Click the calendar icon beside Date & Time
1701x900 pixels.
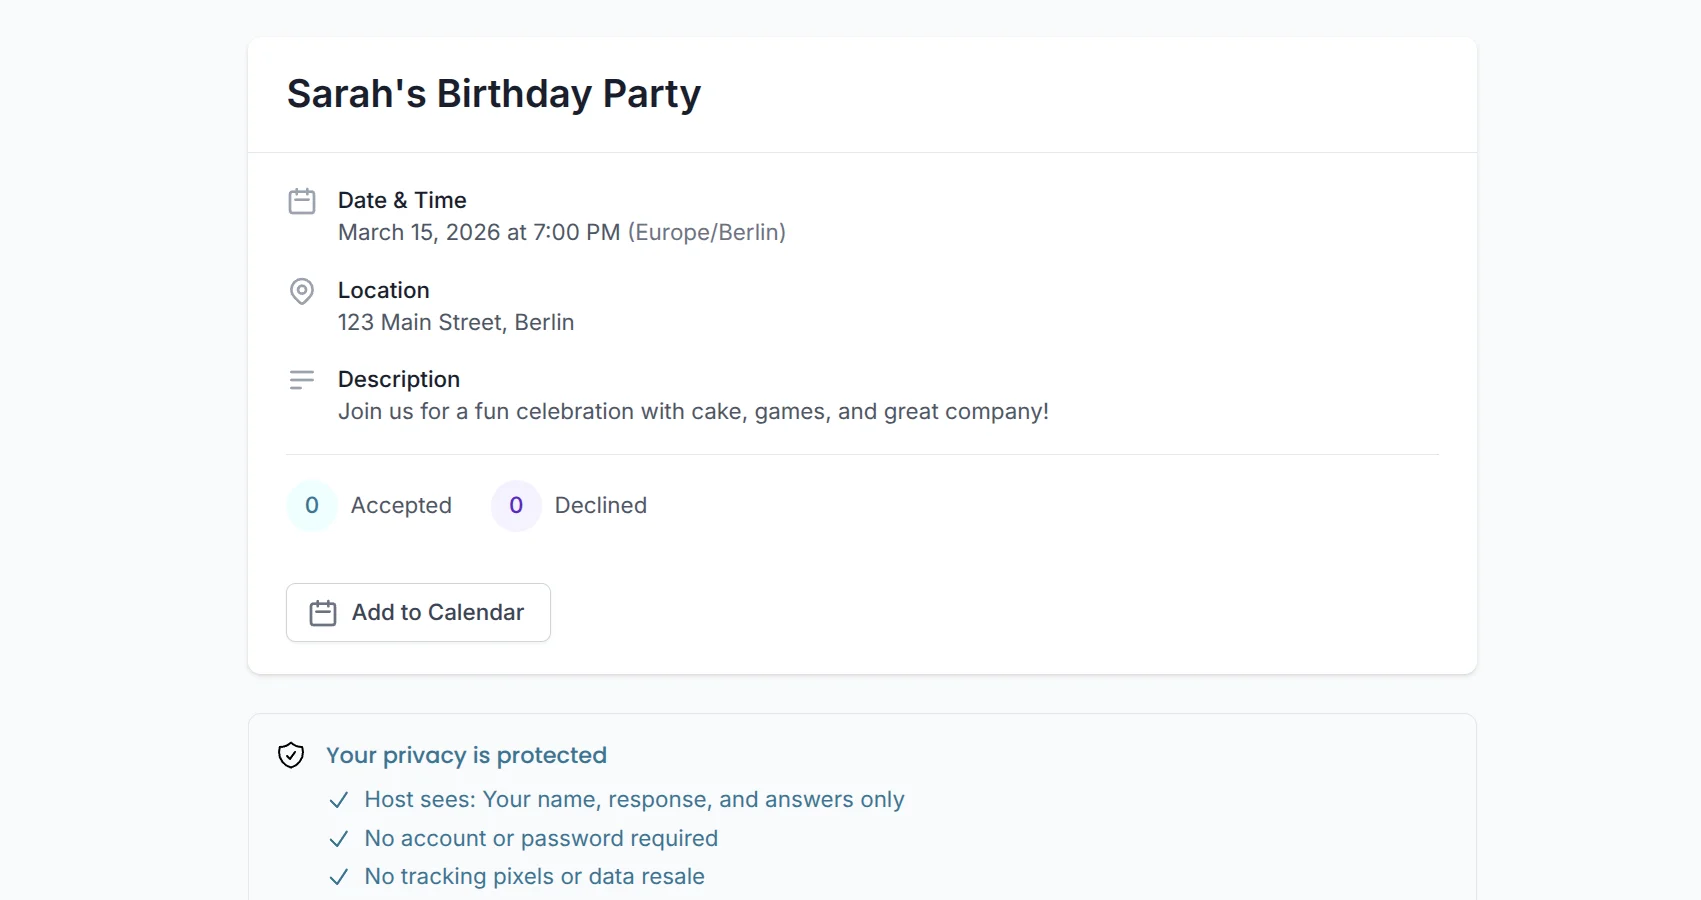pyautogui.click(x=302, y=200)
